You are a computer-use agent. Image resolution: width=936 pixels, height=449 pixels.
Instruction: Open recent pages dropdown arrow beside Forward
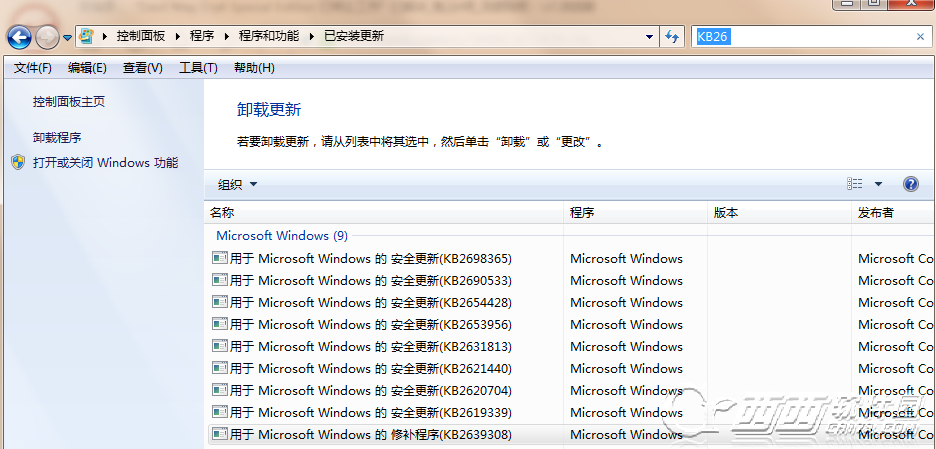[67, 38]
